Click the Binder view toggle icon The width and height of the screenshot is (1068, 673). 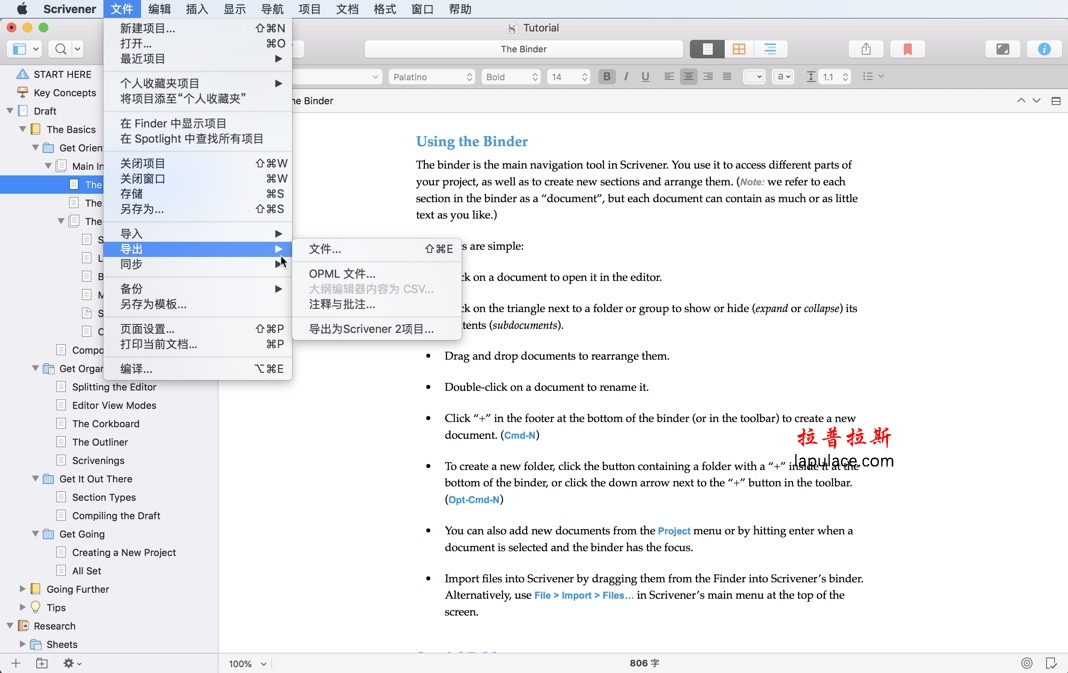20,49
